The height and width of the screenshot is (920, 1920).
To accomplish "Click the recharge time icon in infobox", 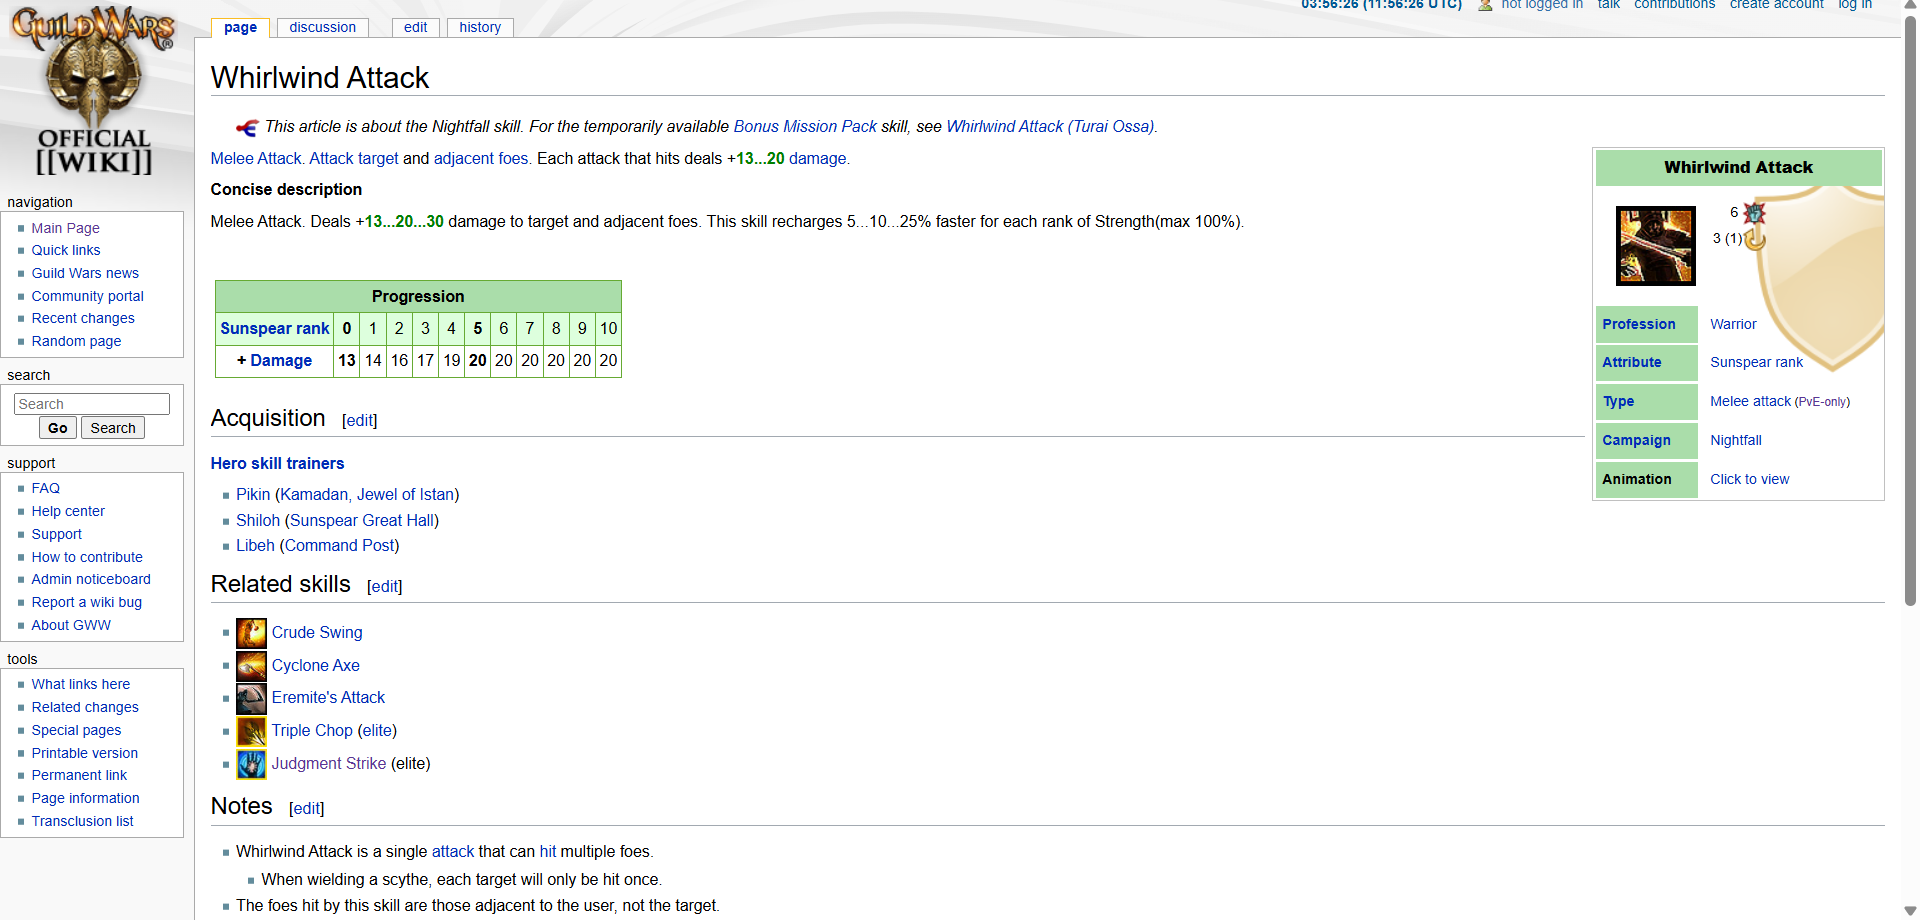I will (1755, 239).
